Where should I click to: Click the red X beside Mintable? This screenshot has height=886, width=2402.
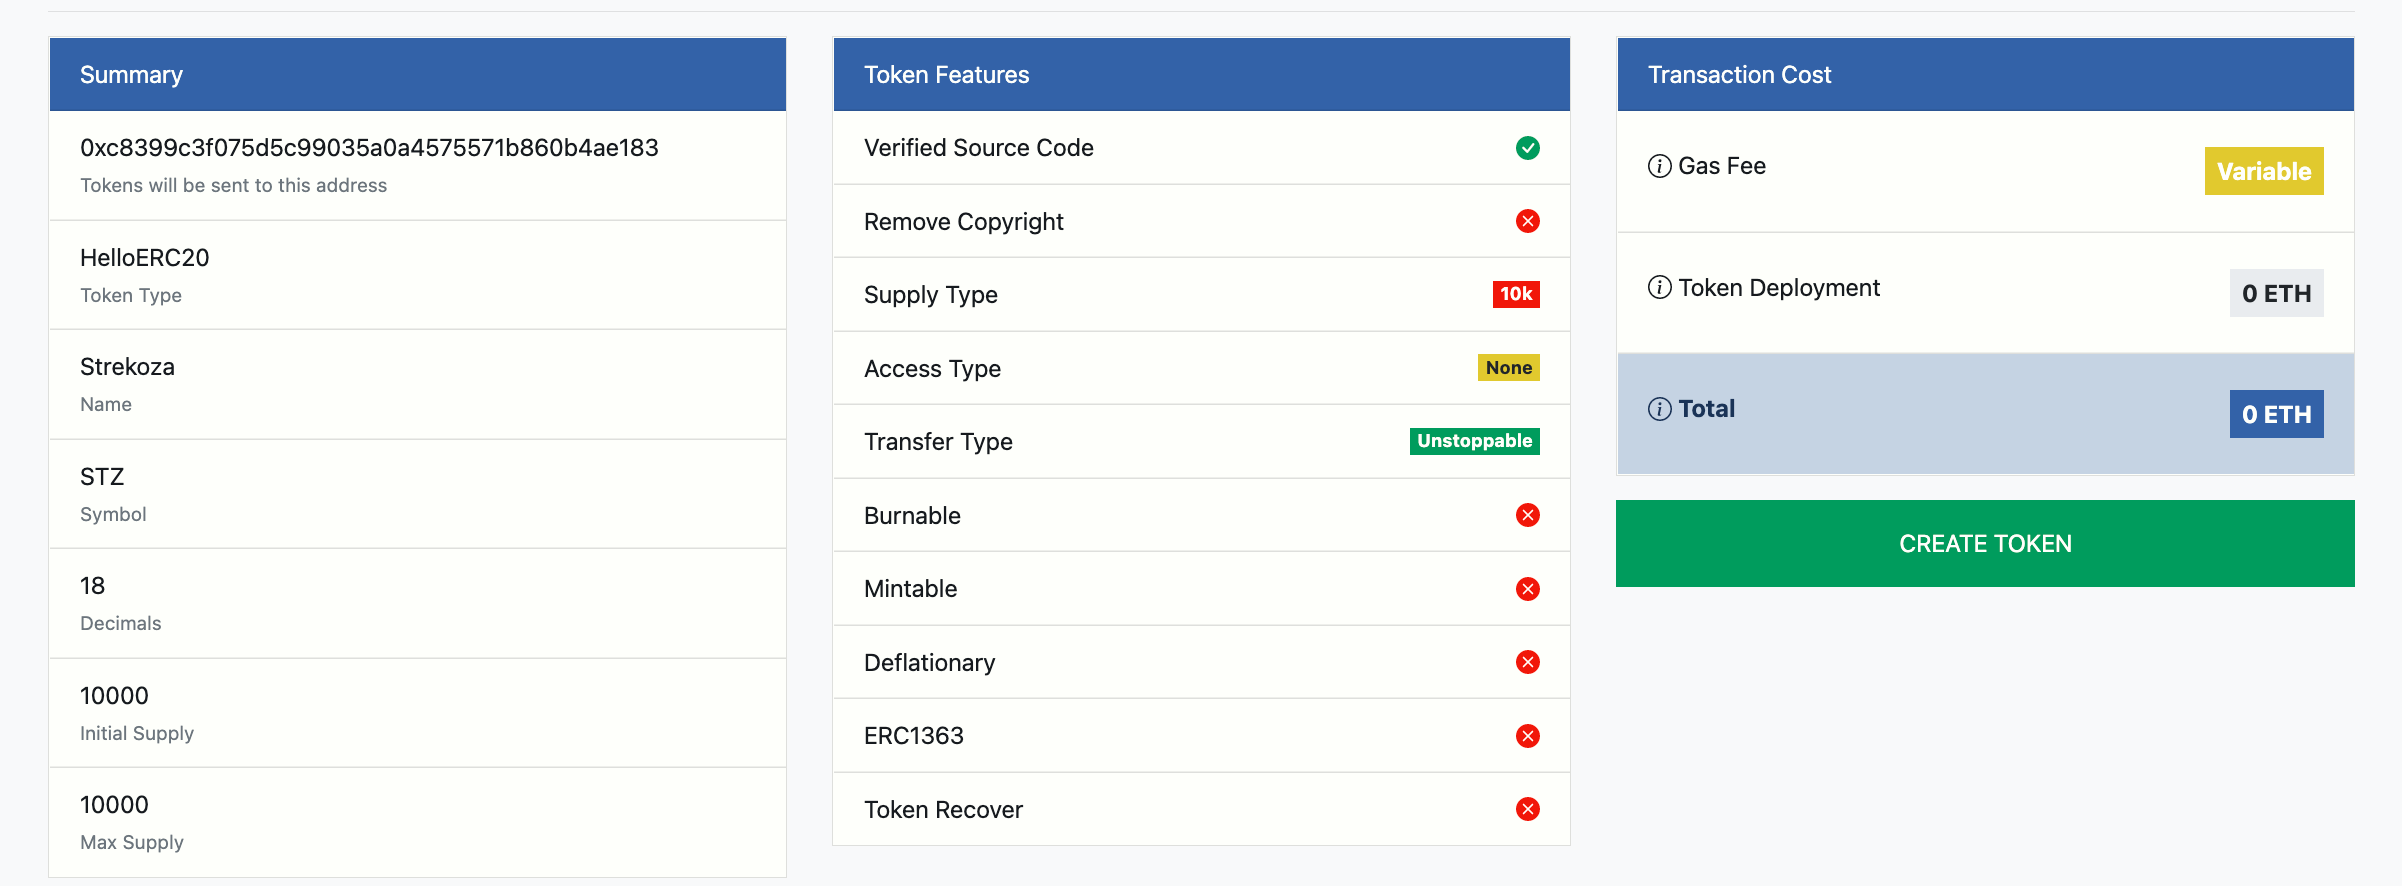(x=1527, y=589)
